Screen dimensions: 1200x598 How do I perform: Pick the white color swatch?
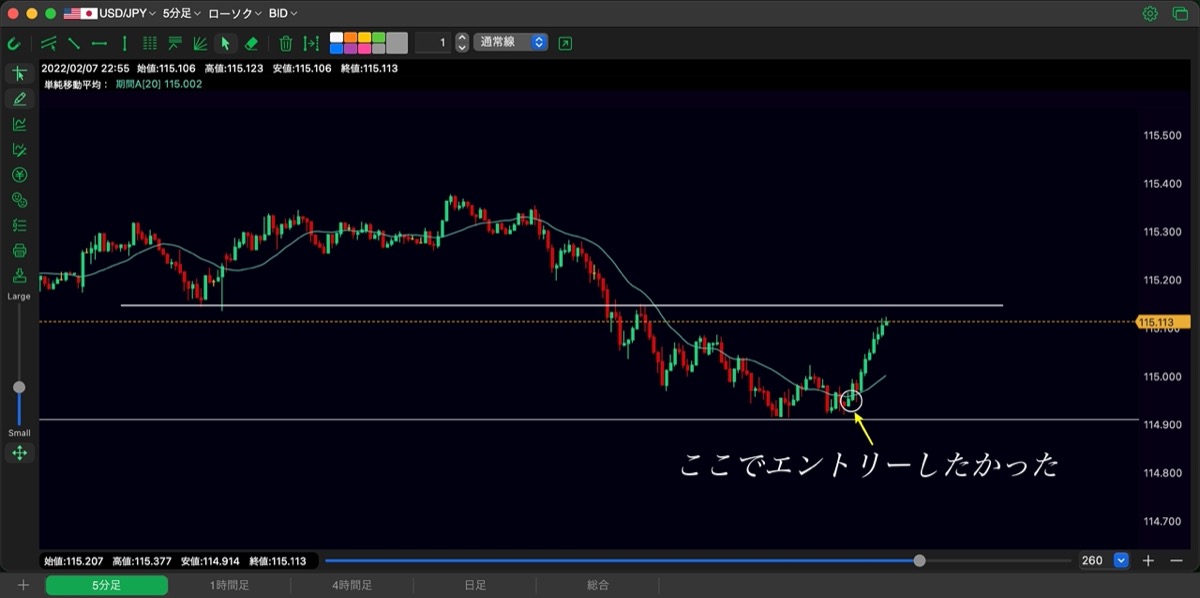(x=336, y=38)
